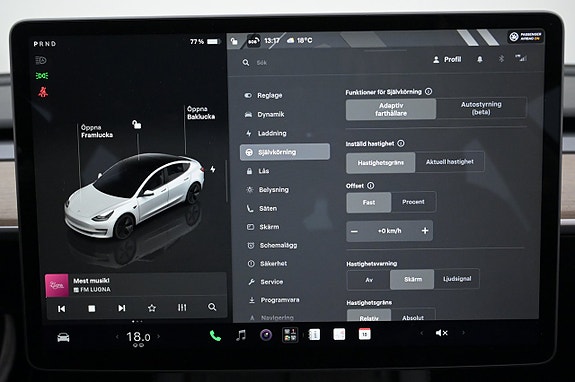The width and height of the screenshot is (575, 382).
Task: Decrease volume with left chevron
Action: pos(422,333)
